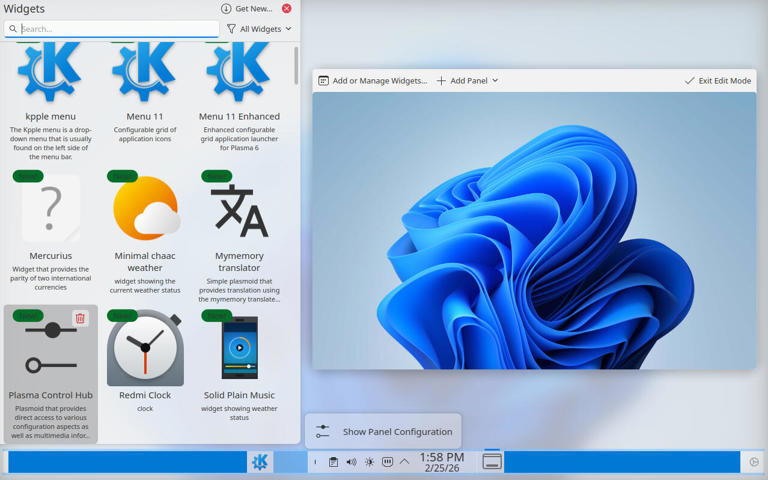Uninstall Plasma Control Hub via trash icon

point(80,318)
